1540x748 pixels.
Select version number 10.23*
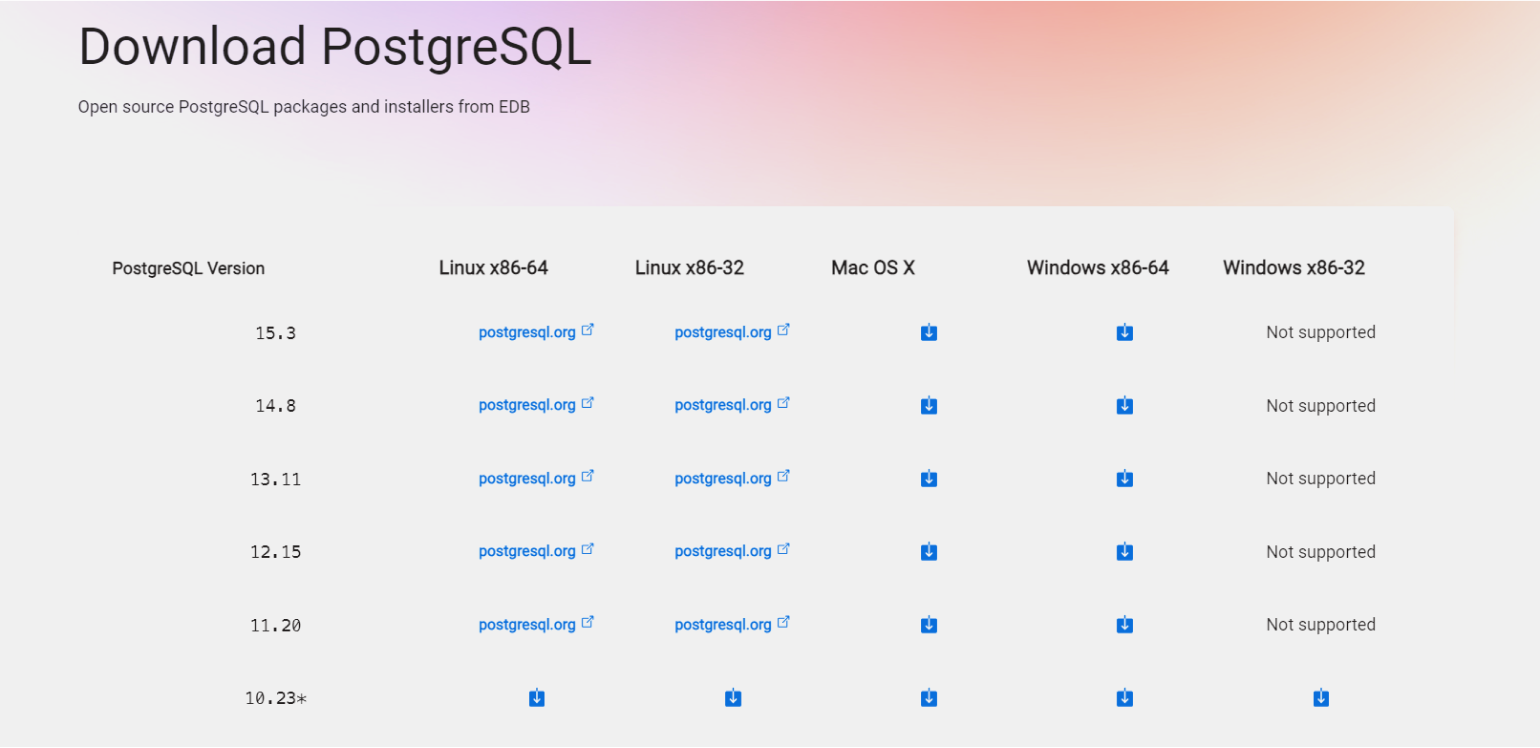pos(276,698)
